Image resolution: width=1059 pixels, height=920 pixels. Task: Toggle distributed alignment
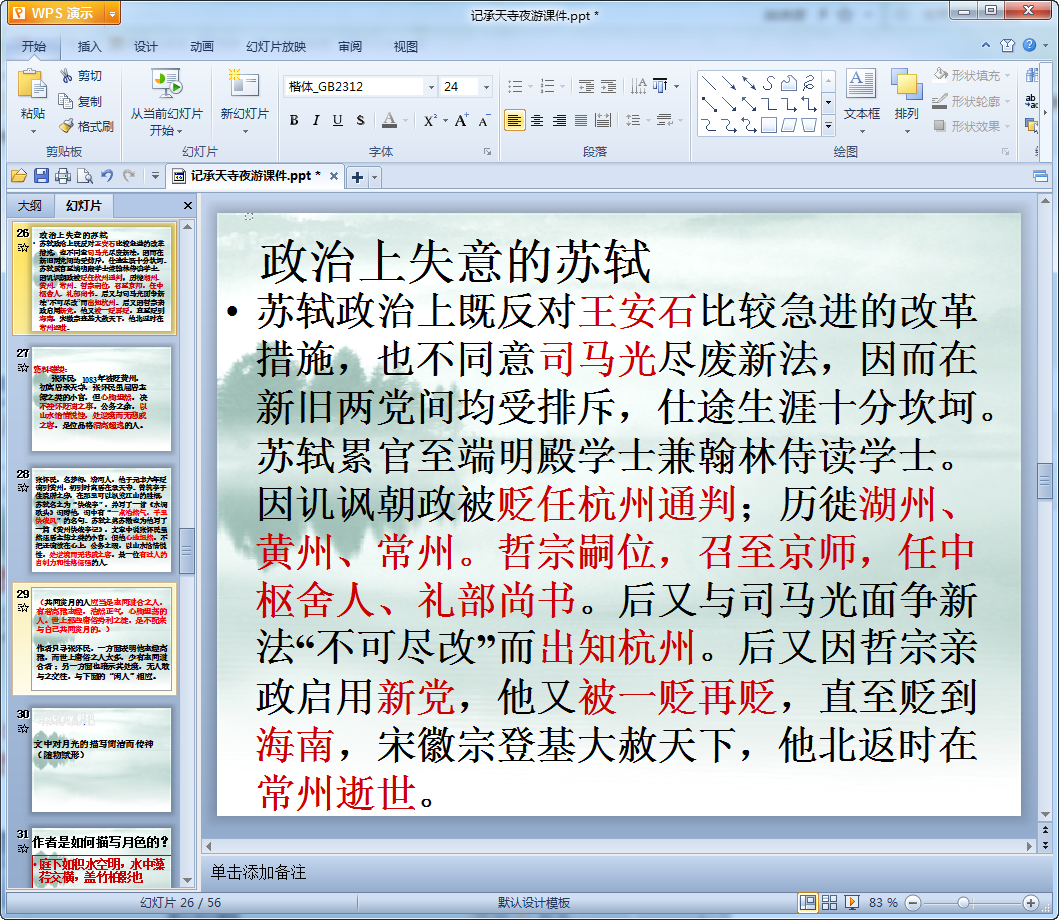tap(603, 121)
